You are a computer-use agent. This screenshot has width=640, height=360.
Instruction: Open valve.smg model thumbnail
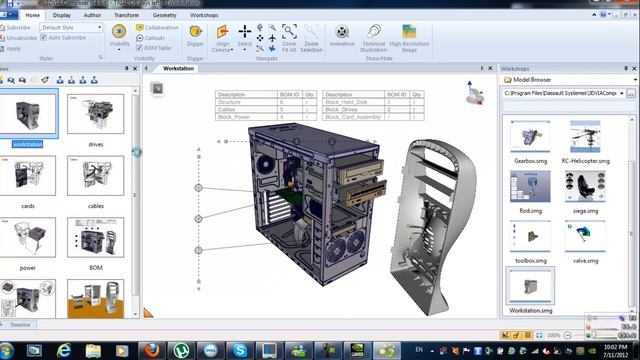point(585,236)
